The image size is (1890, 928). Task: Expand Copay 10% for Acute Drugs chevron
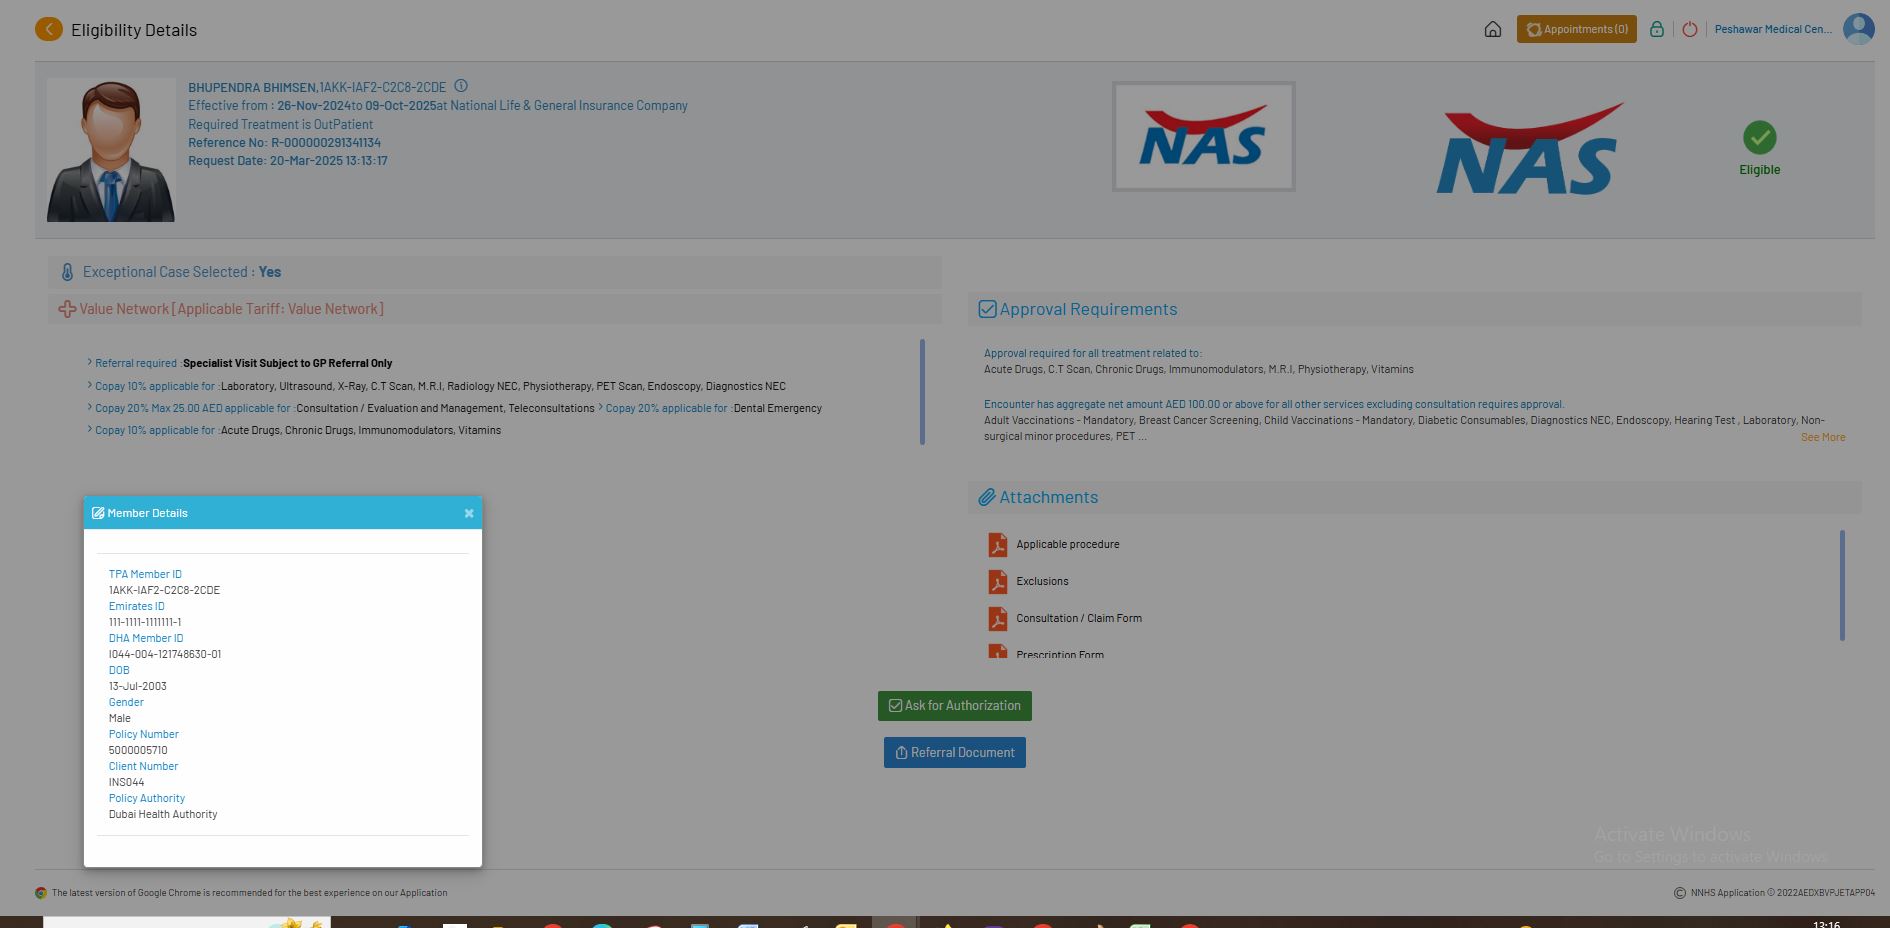pos(90,430)
